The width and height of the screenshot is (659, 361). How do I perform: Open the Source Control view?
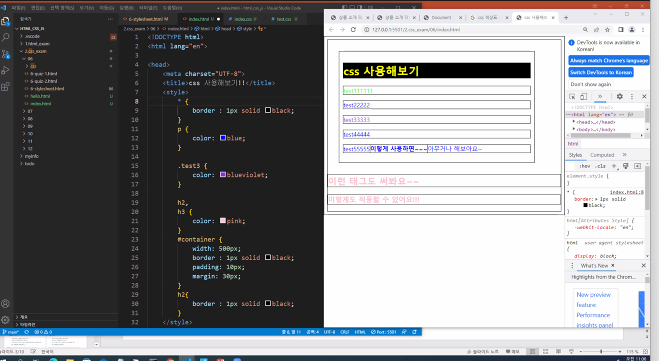click(5, 54)
